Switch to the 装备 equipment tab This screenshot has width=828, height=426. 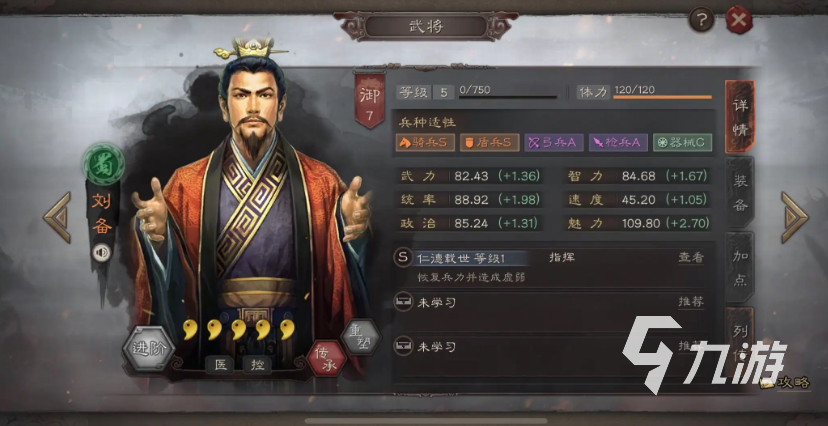pos(740,192)
